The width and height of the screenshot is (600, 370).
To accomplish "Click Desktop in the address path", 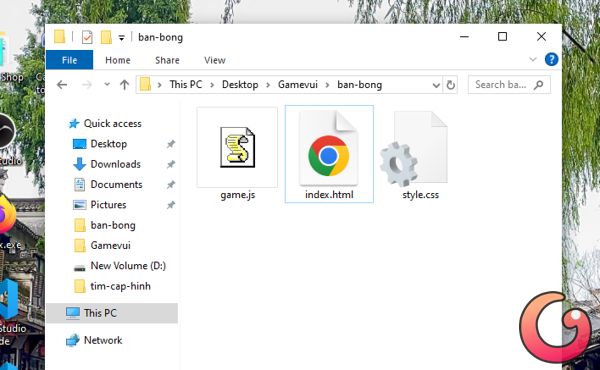I will pos(240,85).
